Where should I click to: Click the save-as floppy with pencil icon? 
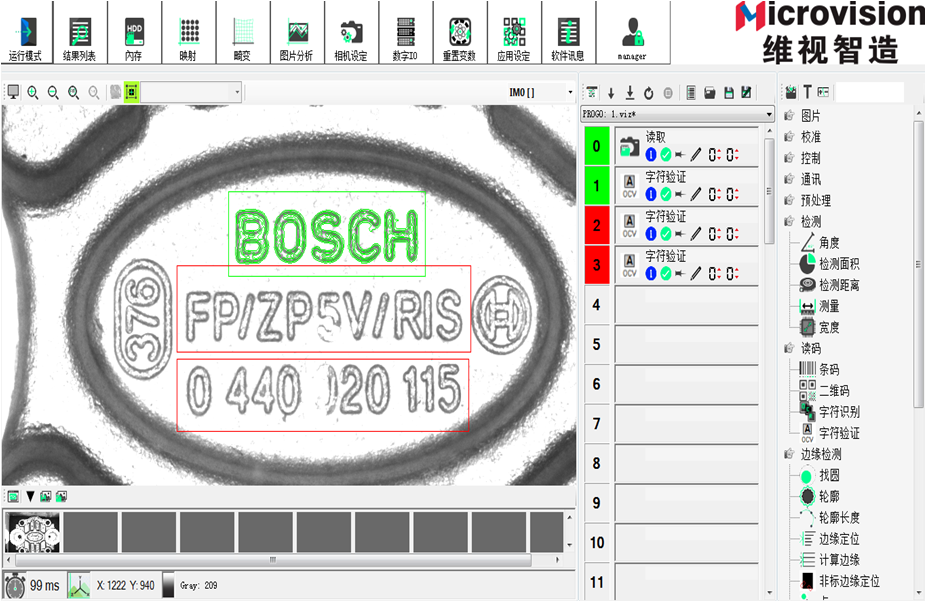[746, 93]
